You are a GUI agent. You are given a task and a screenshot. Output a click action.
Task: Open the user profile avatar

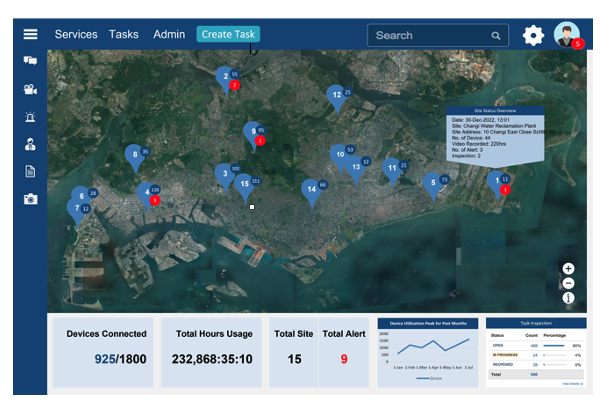pos(567,34)
